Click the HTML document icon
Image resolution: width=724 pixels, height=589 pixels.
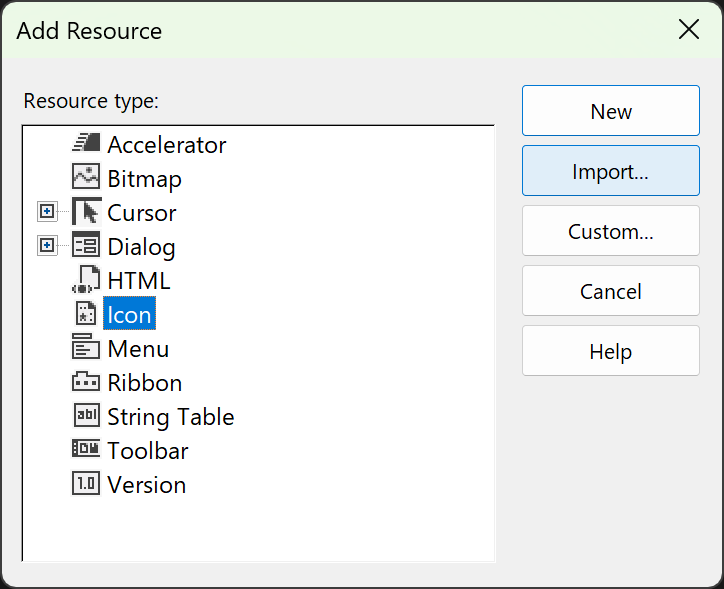click(x=86, y=280)
